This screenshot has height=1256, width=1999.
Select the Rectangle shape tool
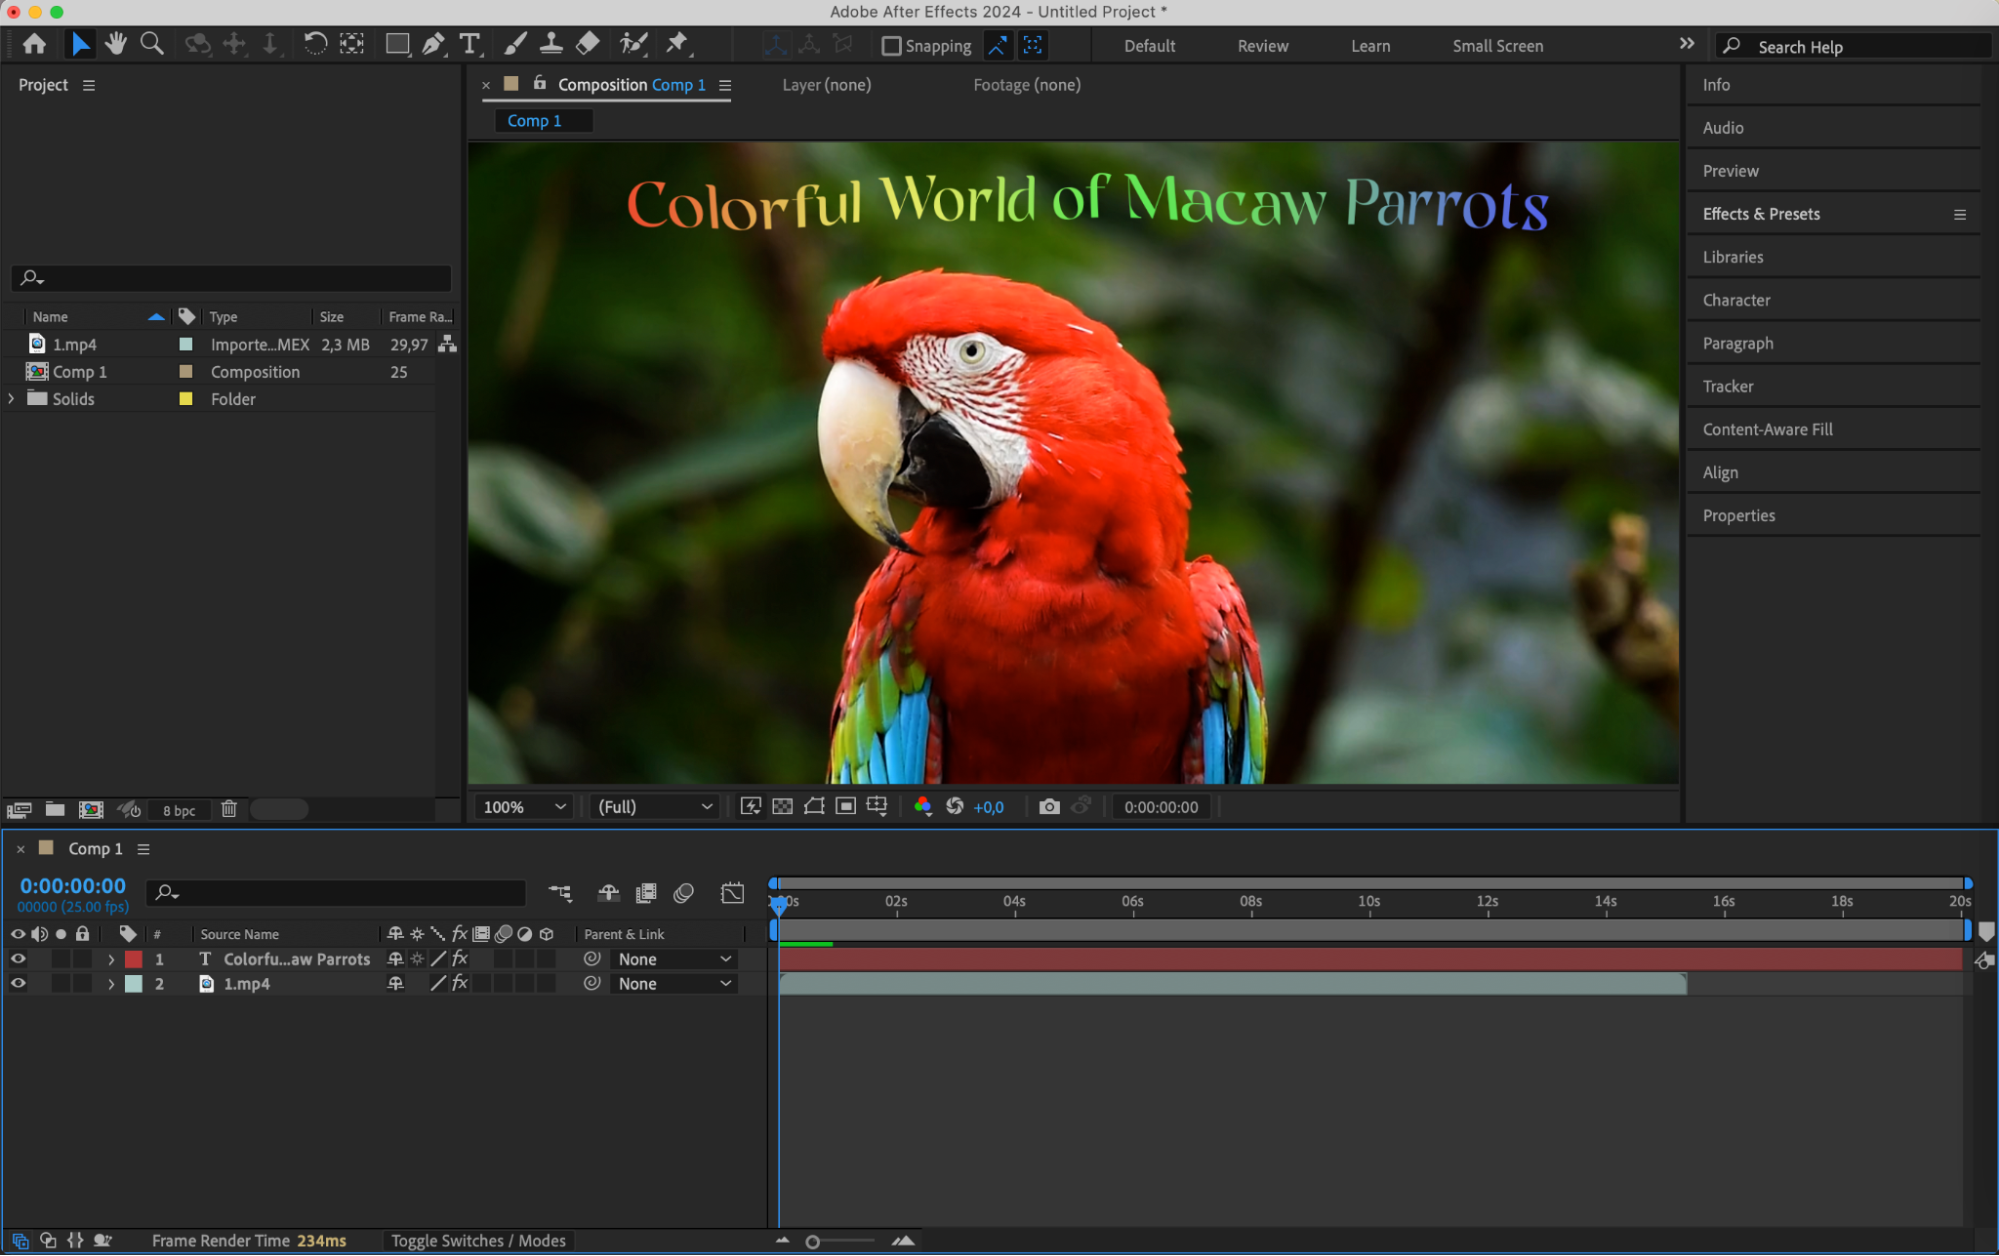click(x=397, y=44)
